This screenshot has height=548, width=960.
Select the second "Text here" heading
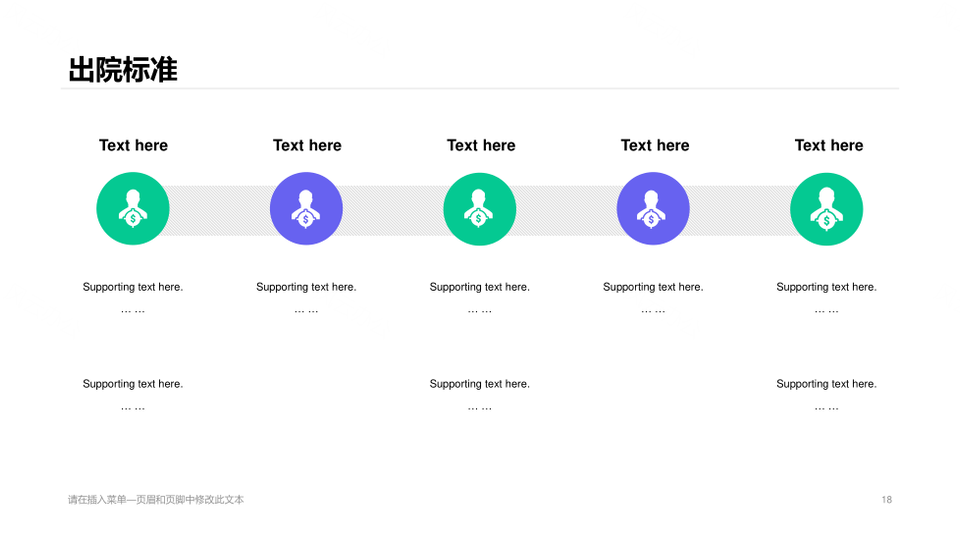click(307, 145)
